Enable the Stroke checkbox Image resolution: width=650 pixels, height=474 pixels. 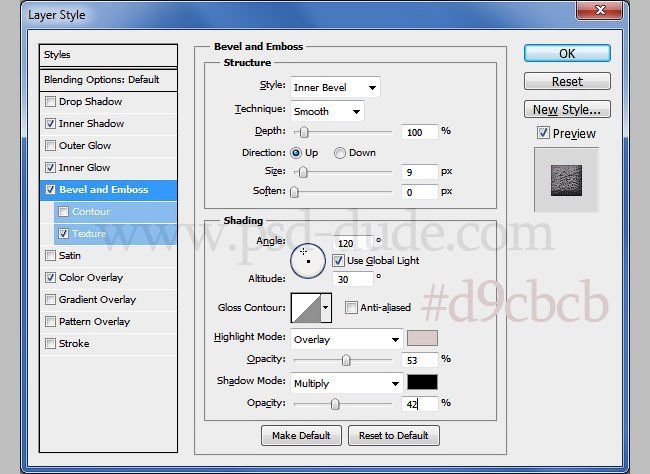tap(50, 343)
